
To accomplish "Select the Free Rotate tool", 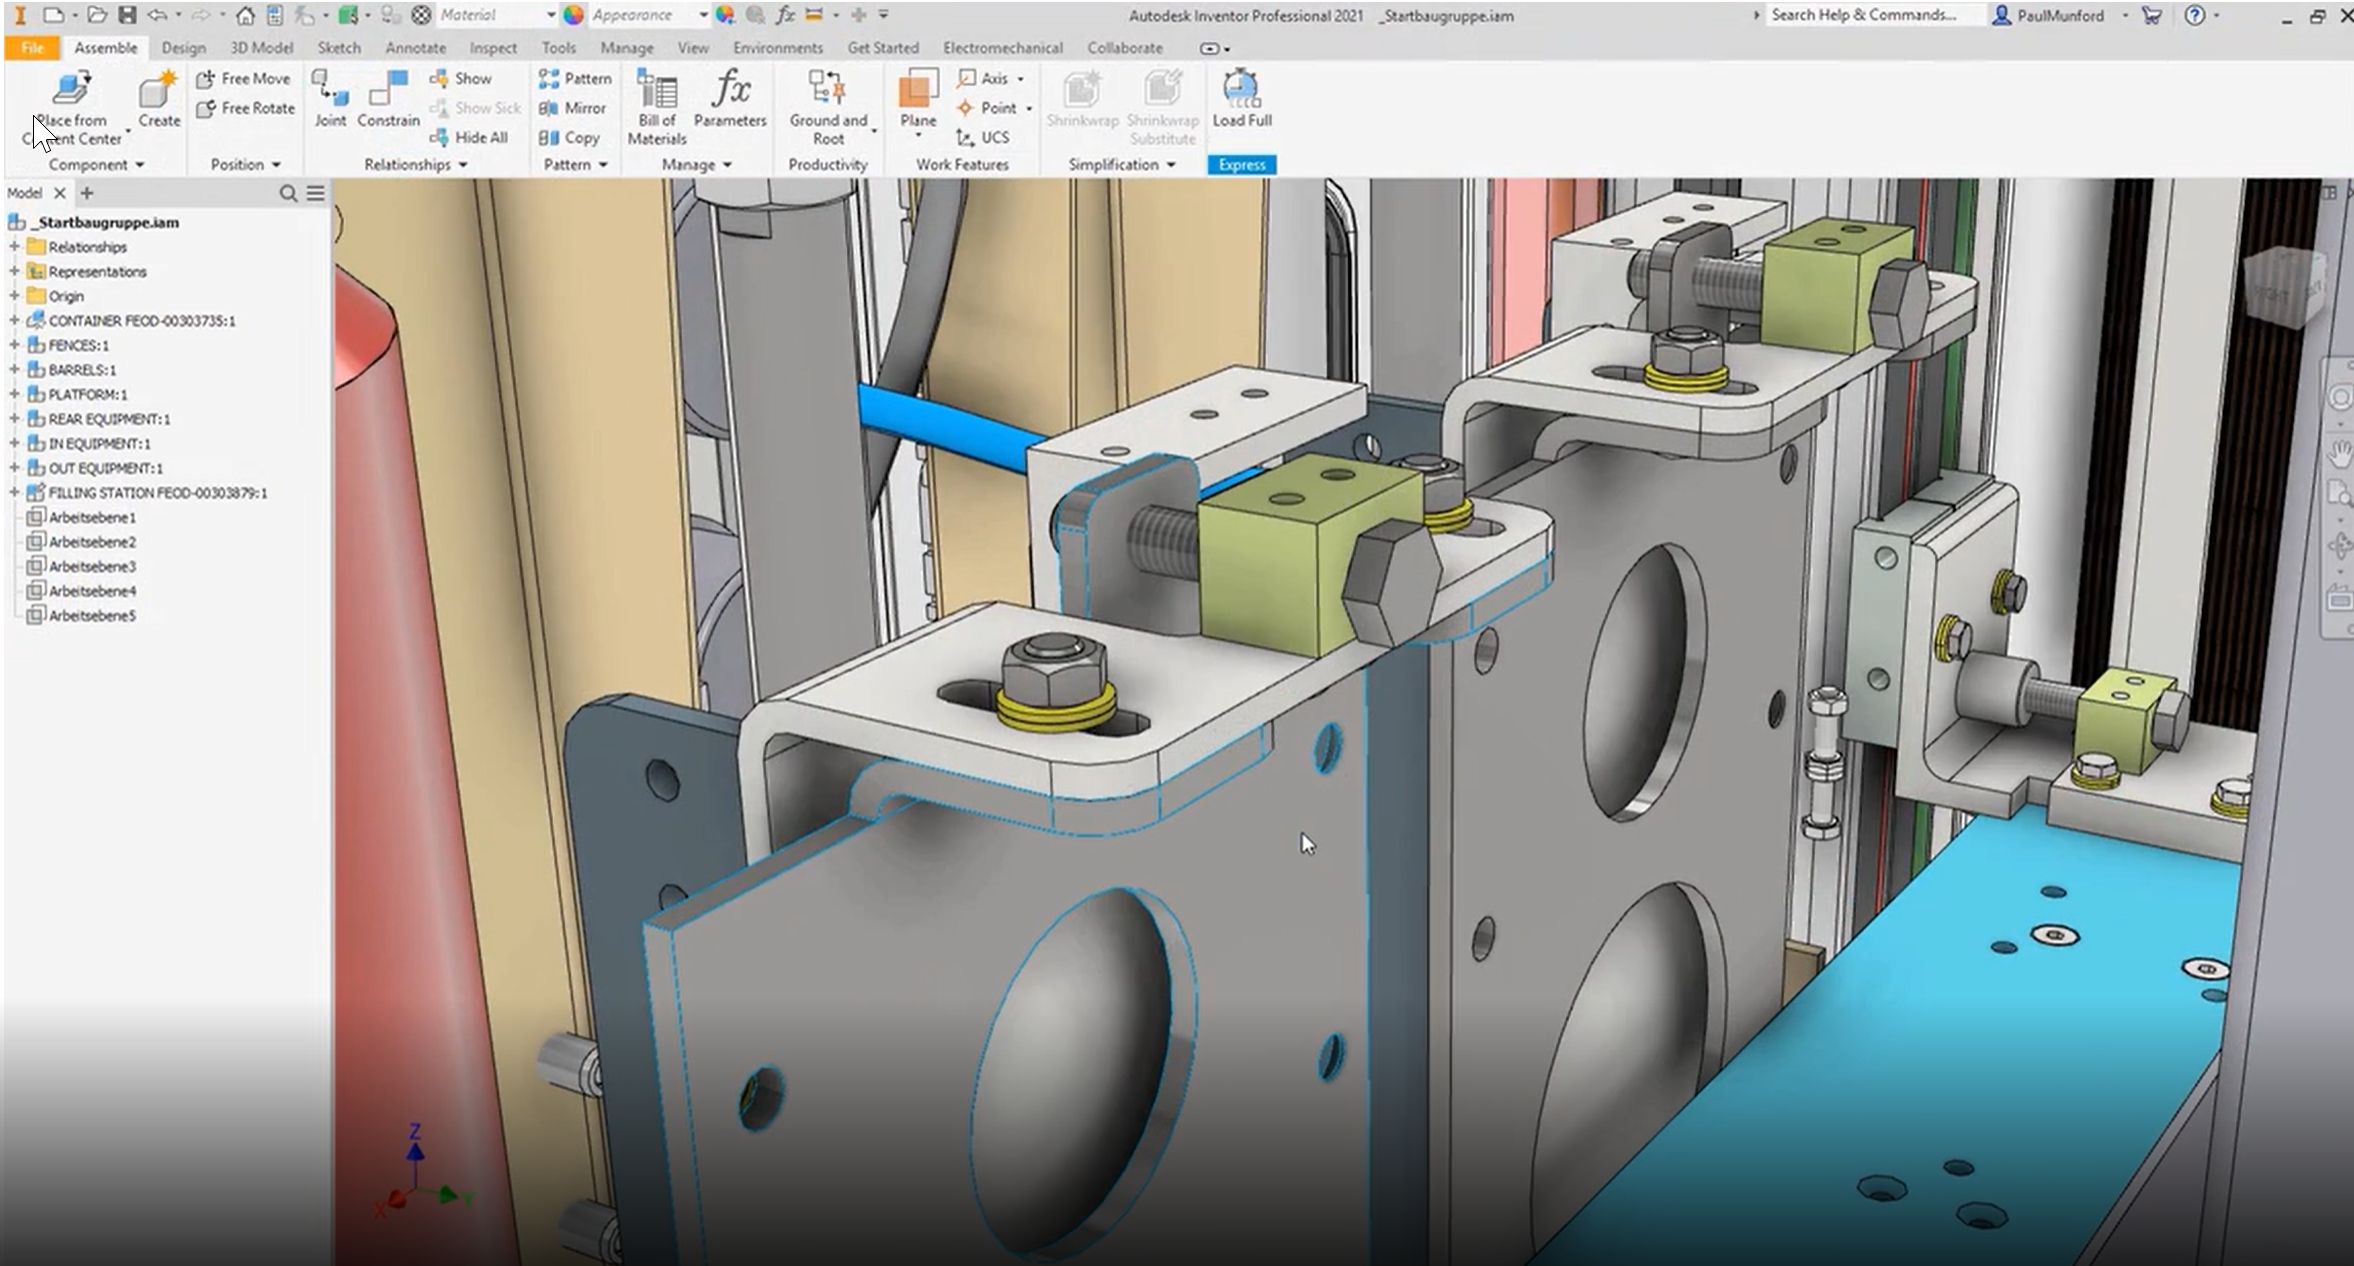I will (246, 108).
